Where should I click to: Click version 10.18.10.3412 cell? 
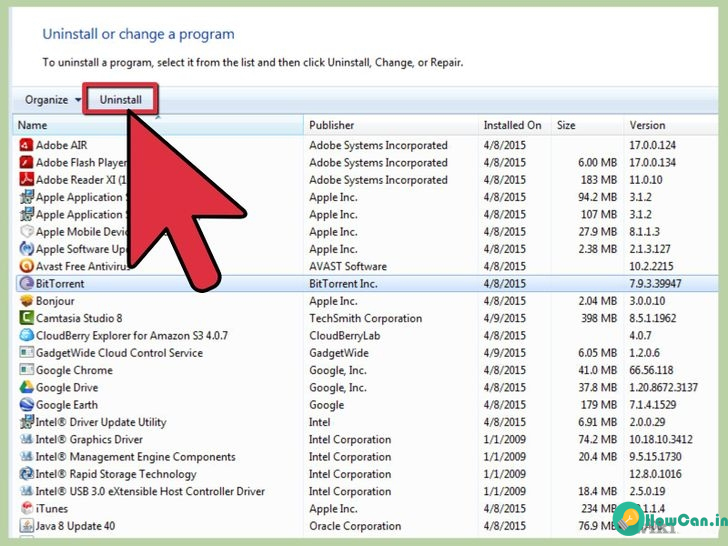pyautogui.click(x=661, y=440)
